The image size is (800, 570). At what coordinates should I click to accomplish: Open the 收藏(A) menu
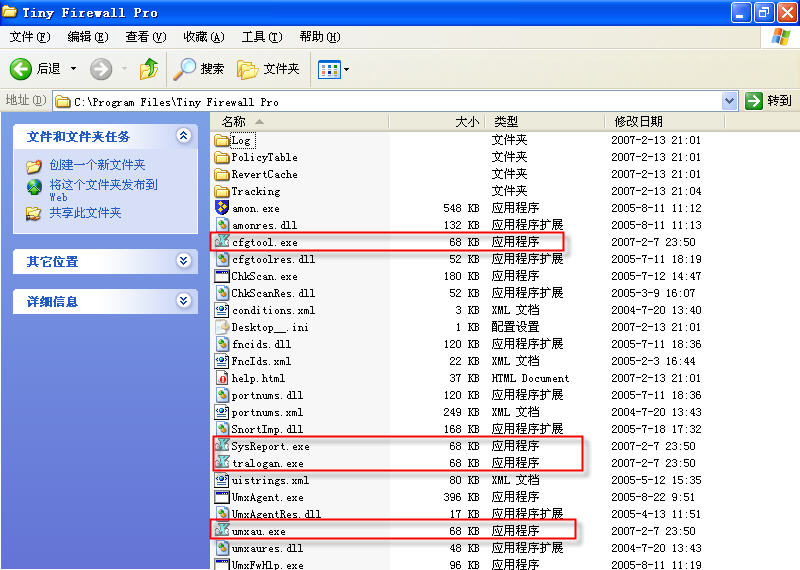click(x=204, y=37)
